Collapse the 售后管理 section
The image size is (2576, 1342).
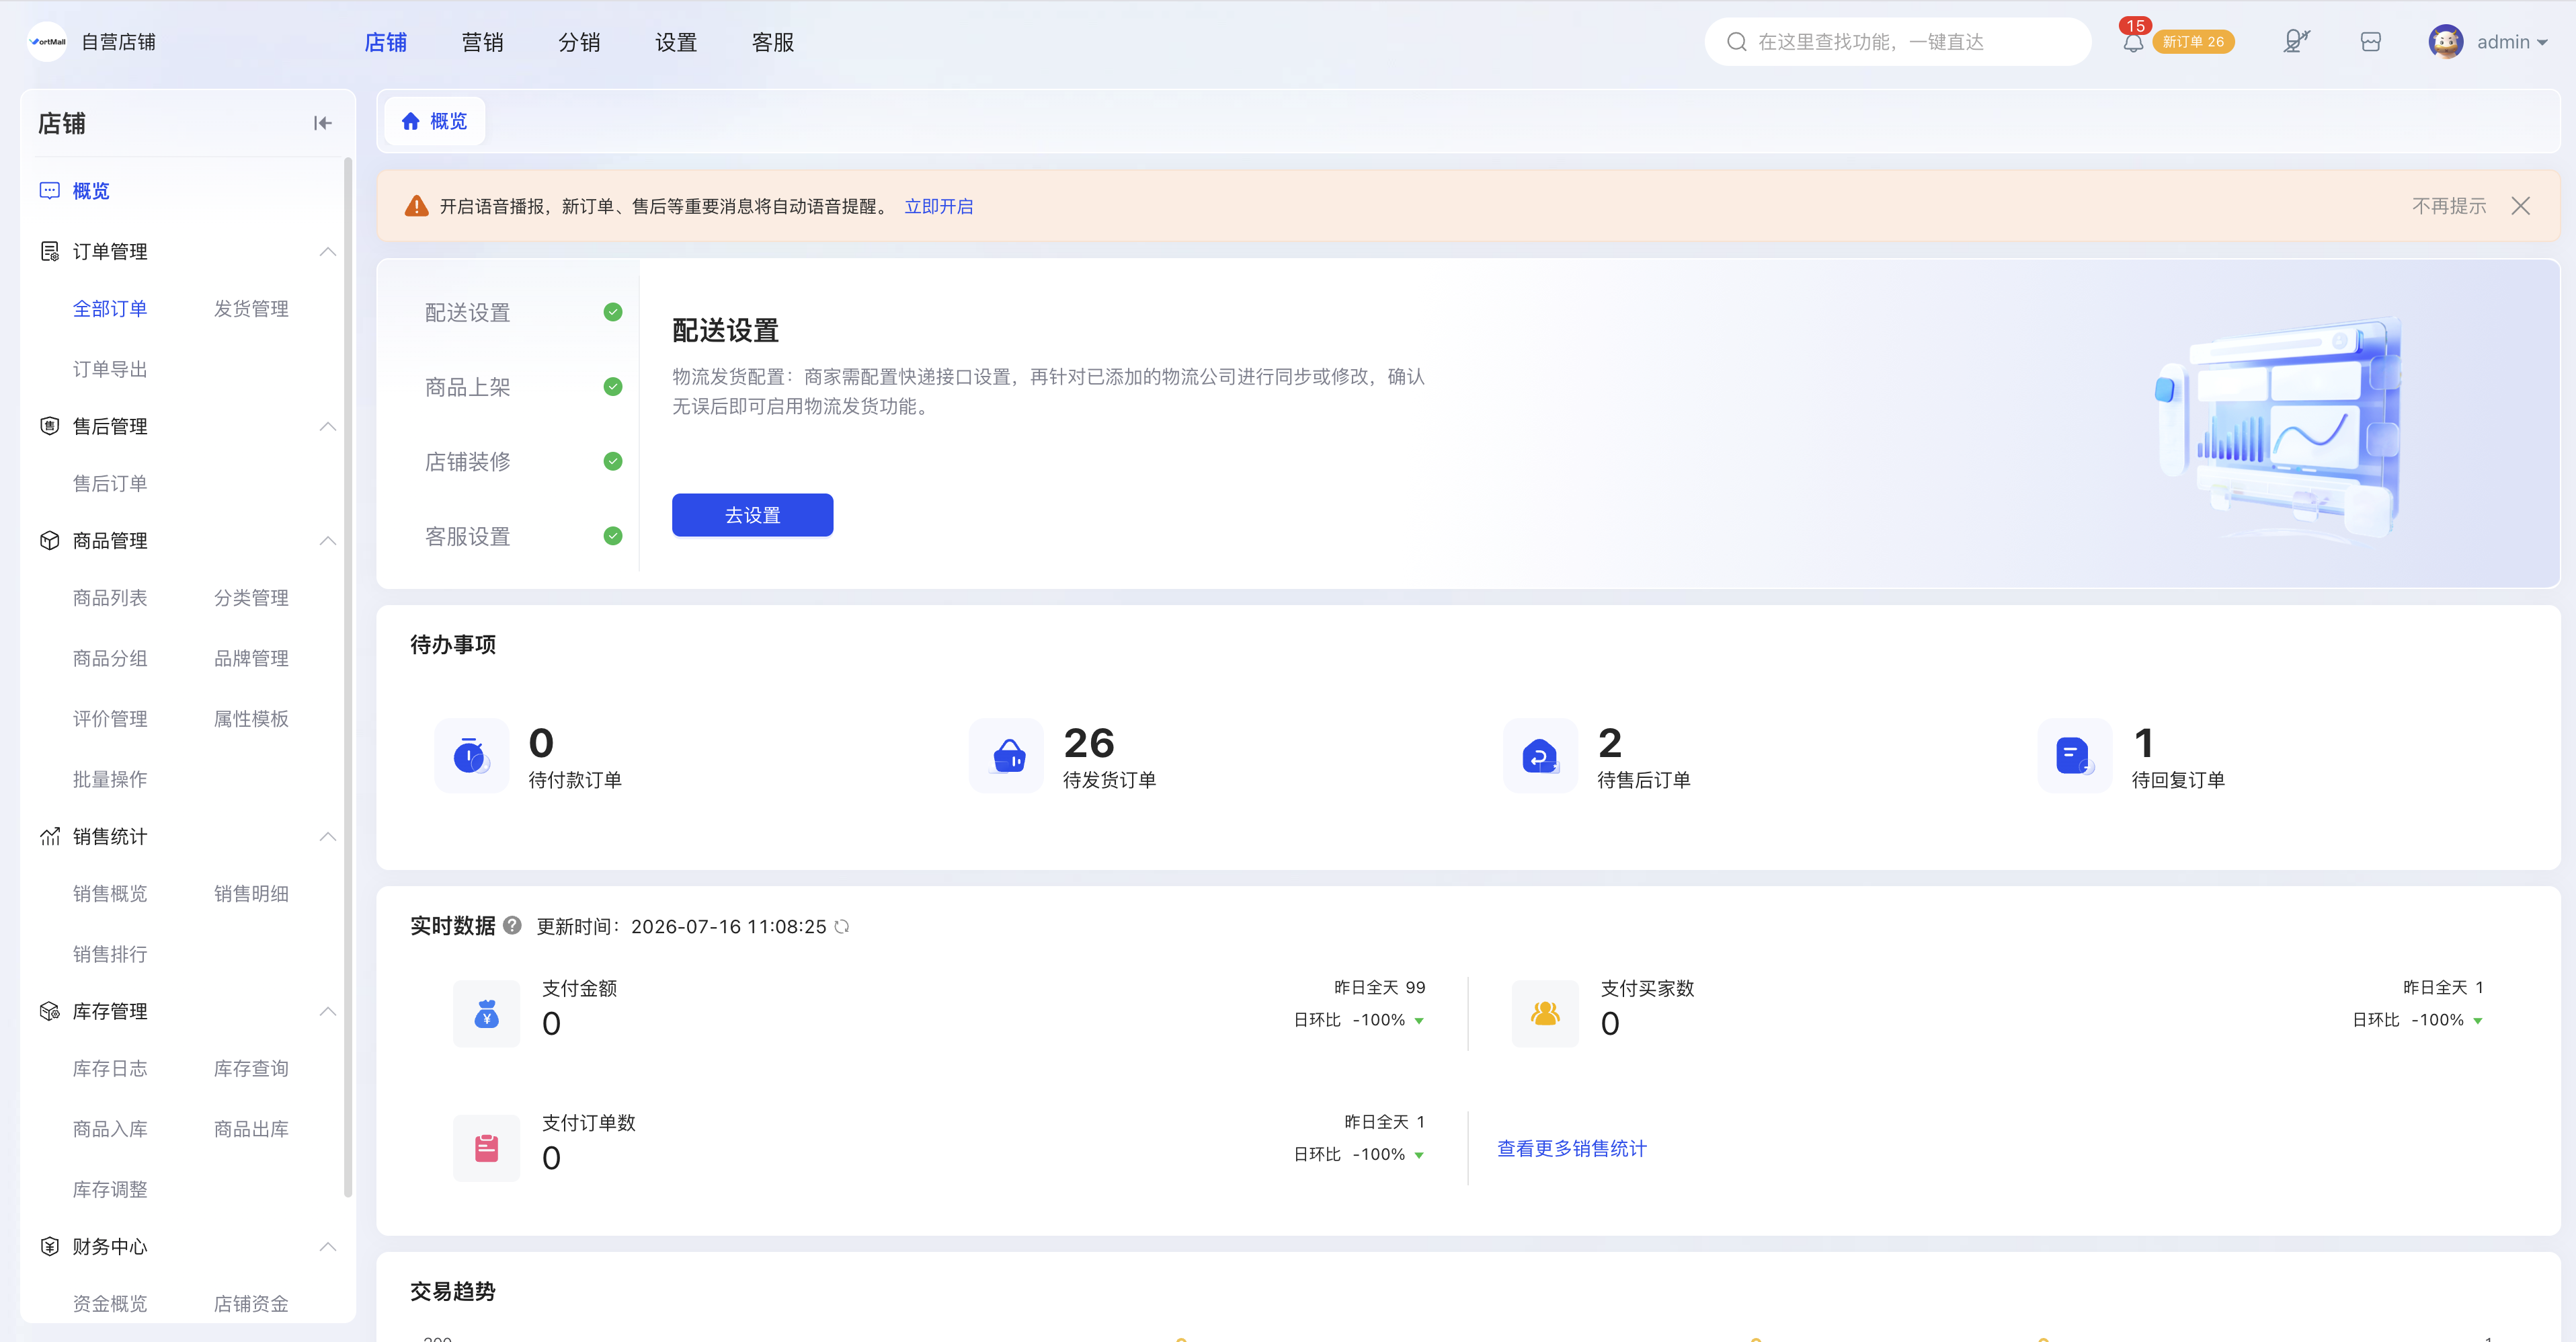(x=327, y=426)
